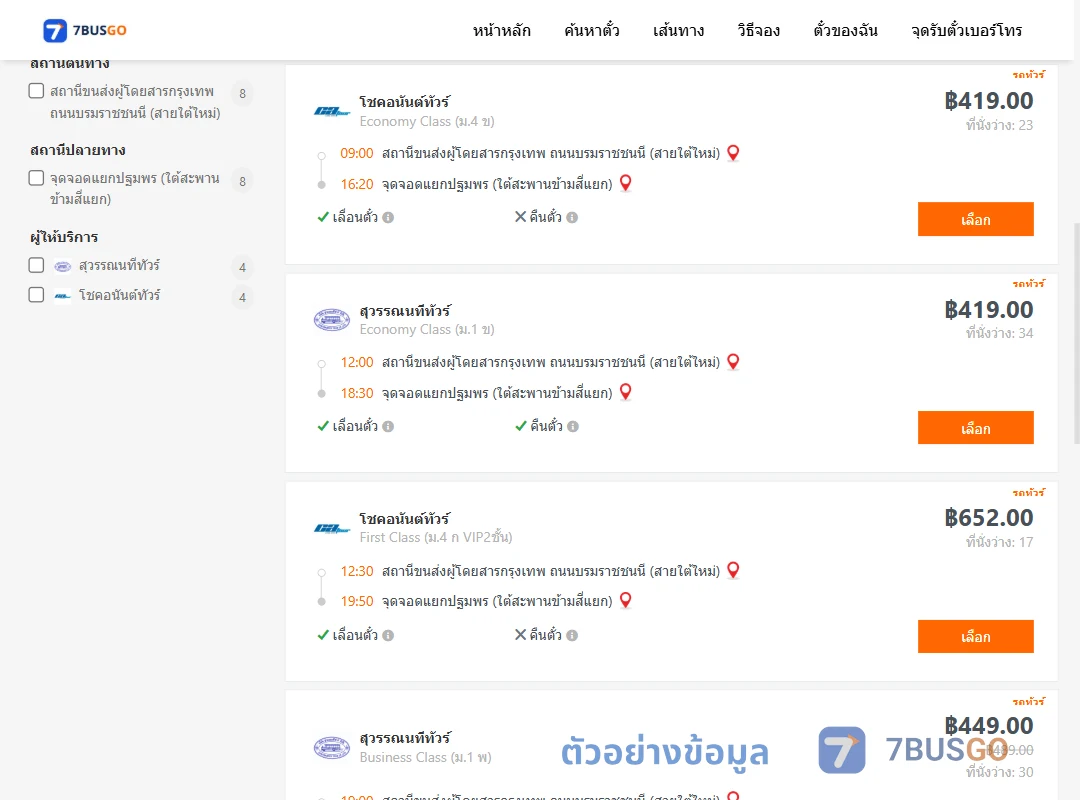This screenshot has width=1080, height=800.
Task: Click price ฿419.00 on the 09:00 trip
Action: 988,101
